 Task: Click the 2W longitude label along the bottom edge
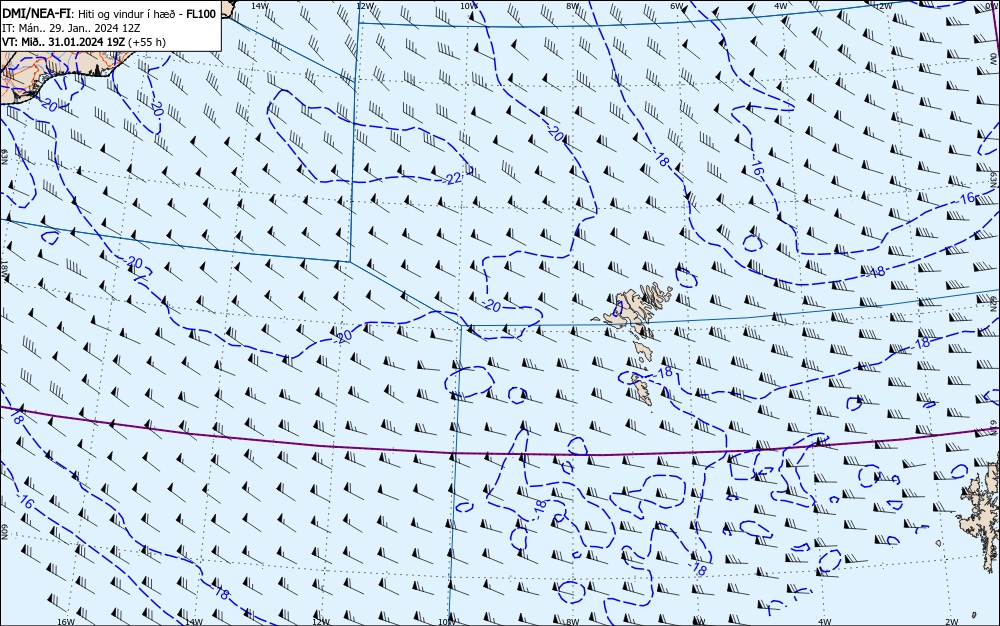pos(951,622)
